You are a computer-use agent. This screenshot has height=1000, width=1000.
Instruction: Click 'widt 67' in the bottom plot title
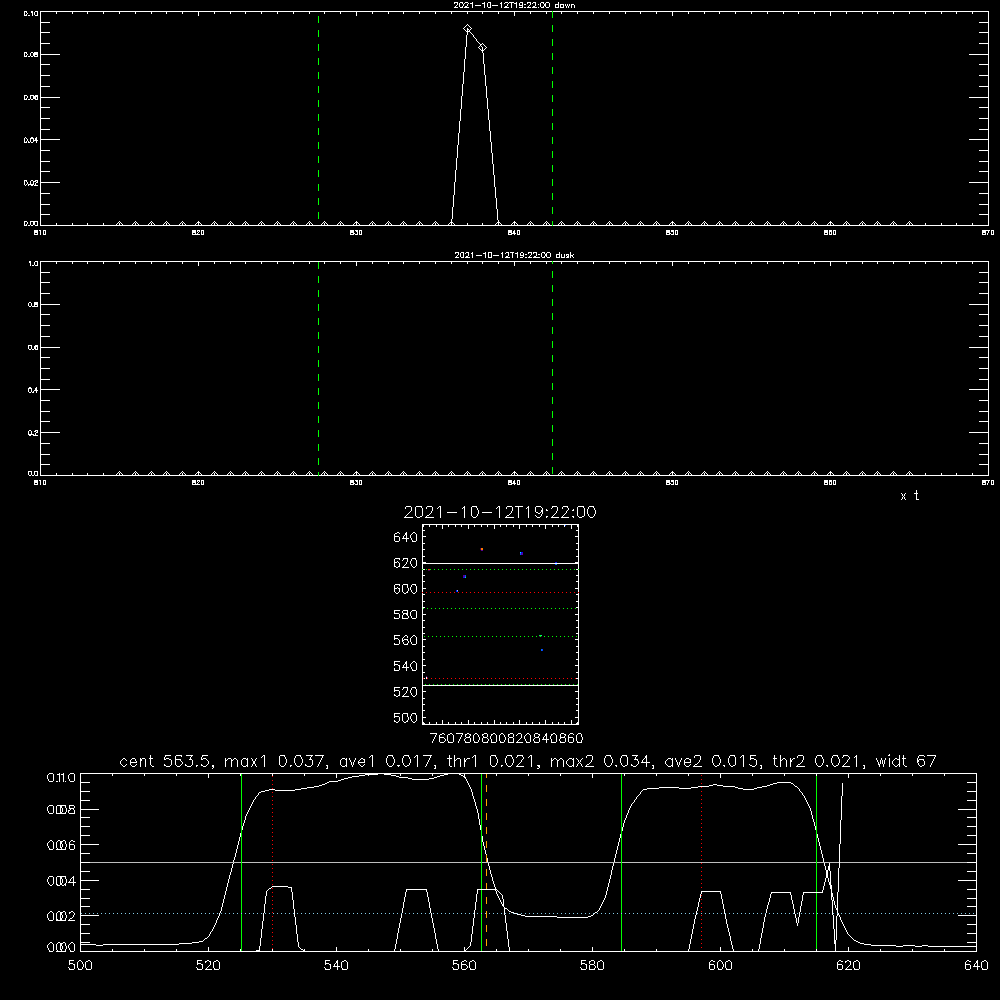906,761
